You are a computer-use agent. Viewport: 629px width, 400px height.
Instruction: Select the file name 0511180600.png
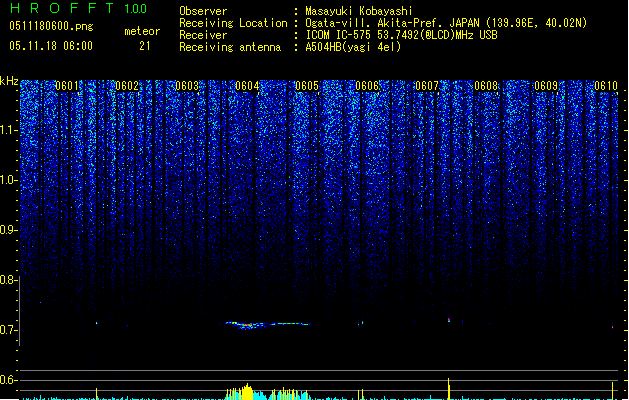[51, 26]
